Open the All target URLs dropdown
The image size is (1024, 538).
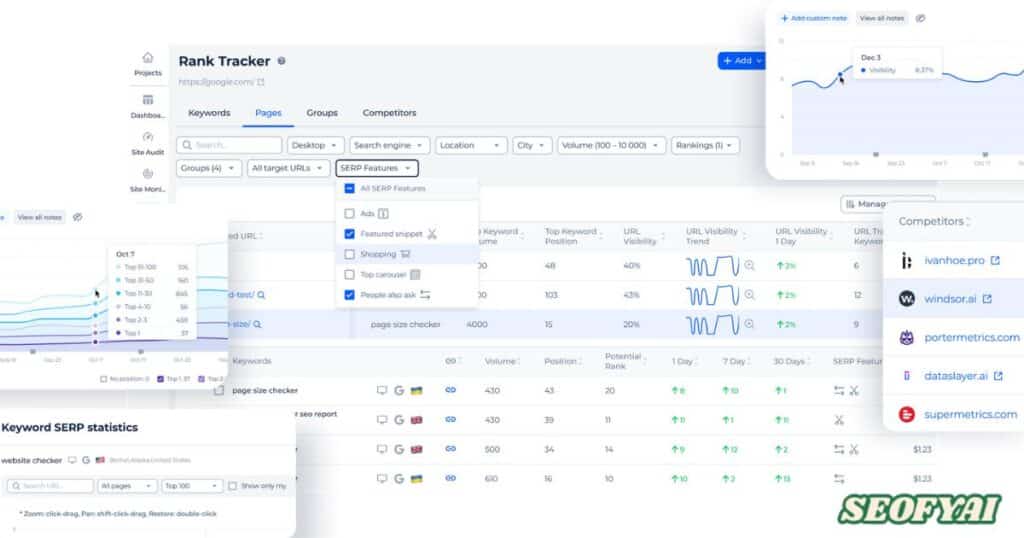[288, 168]
